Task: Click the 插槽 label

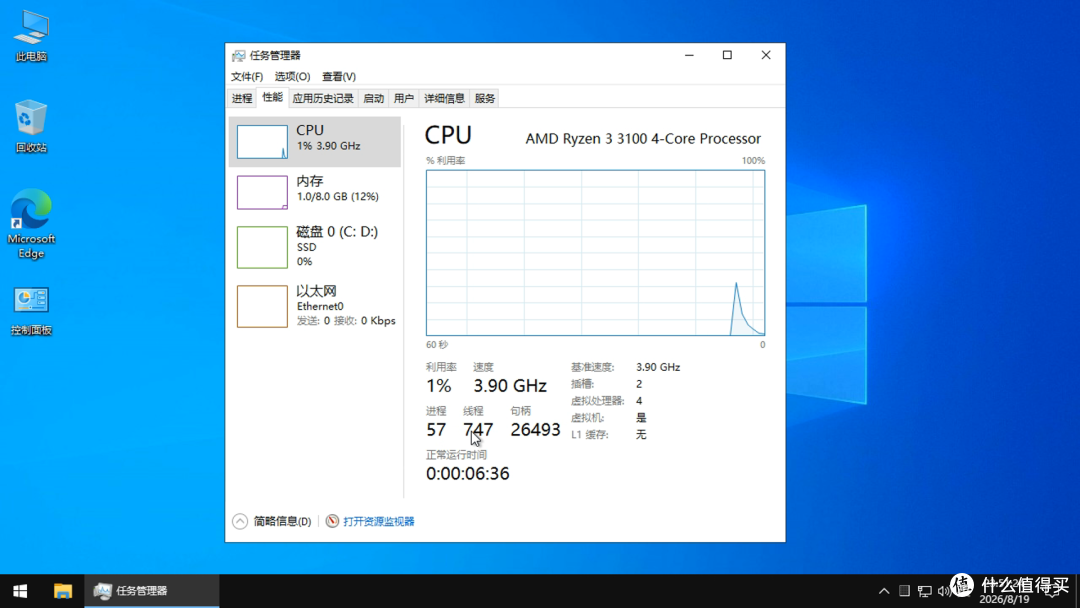Action: point(582,384)
